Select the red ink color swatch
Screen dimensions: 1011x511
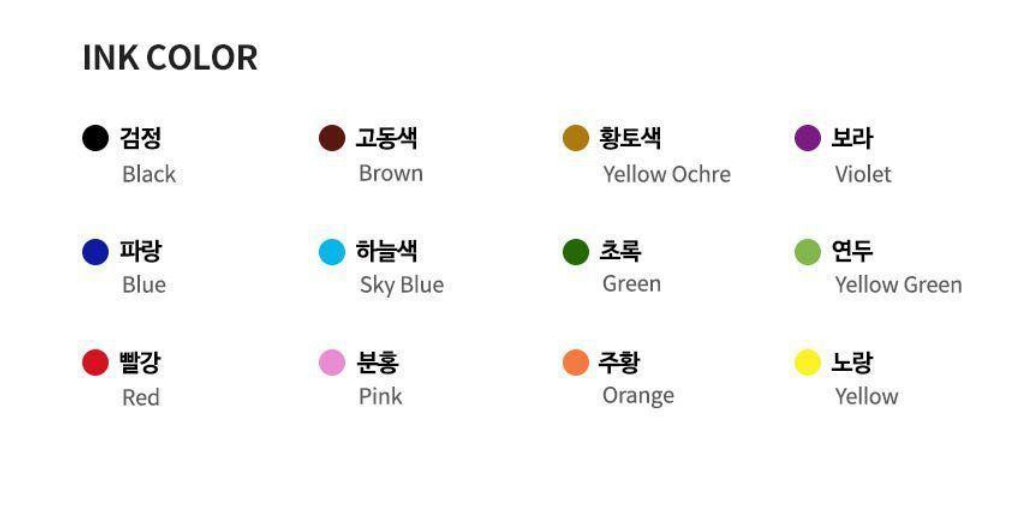click(x=95, y=363)
